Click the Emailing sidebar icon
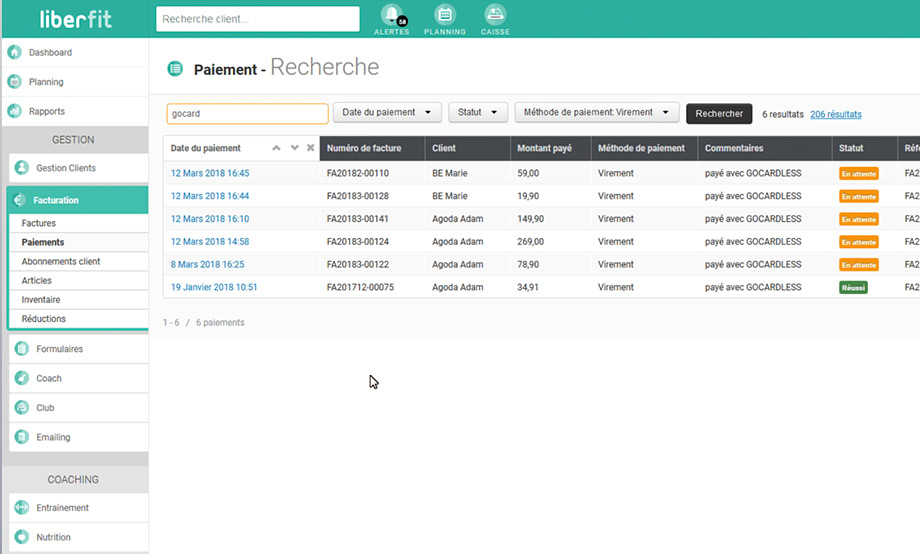This screenshot has height=554, width=920. click(x=21, y=437)
